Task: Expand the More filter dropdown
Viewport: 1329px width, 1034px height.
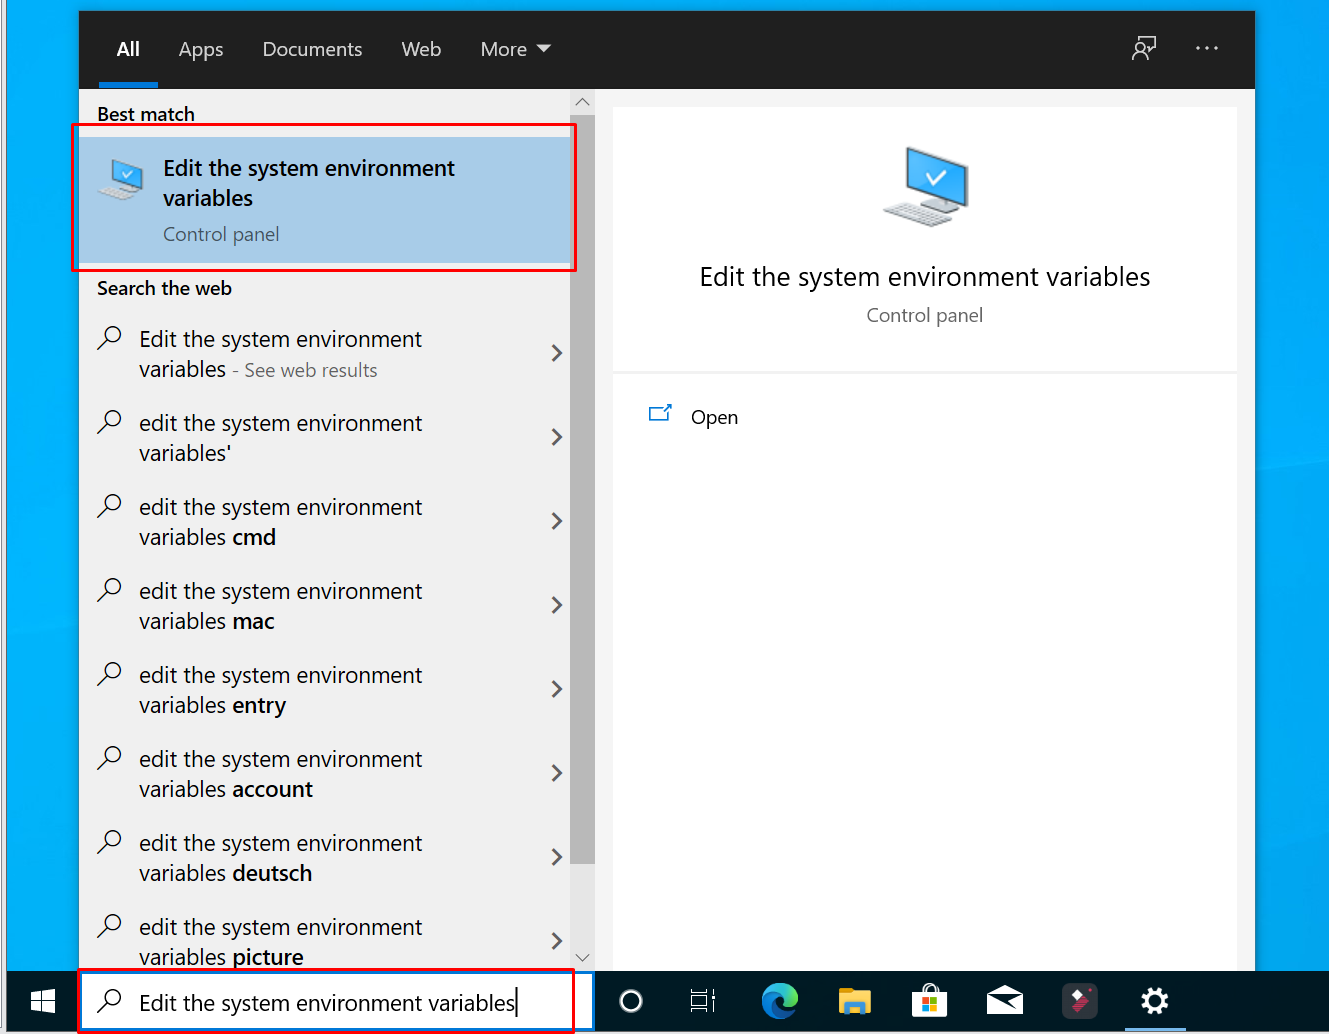Action: pos(515,49)
